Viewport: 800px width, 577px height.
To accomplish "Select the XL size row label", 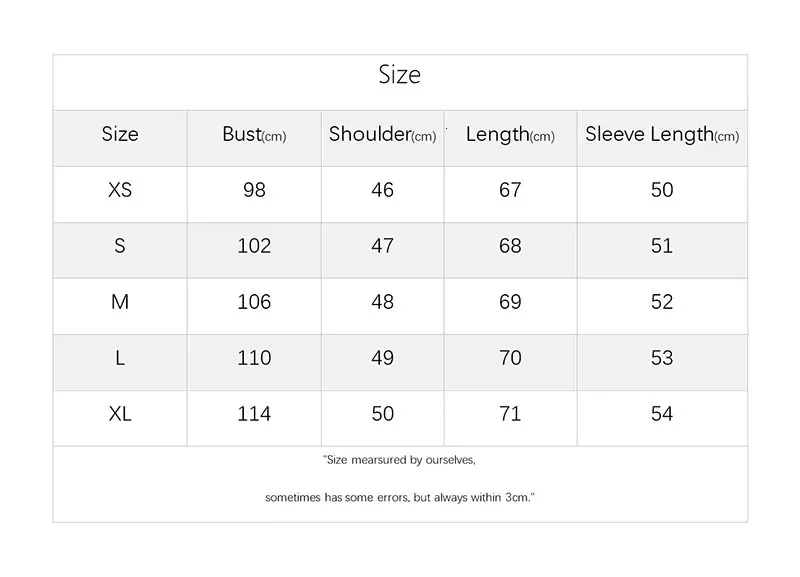I will pos(120,414).
